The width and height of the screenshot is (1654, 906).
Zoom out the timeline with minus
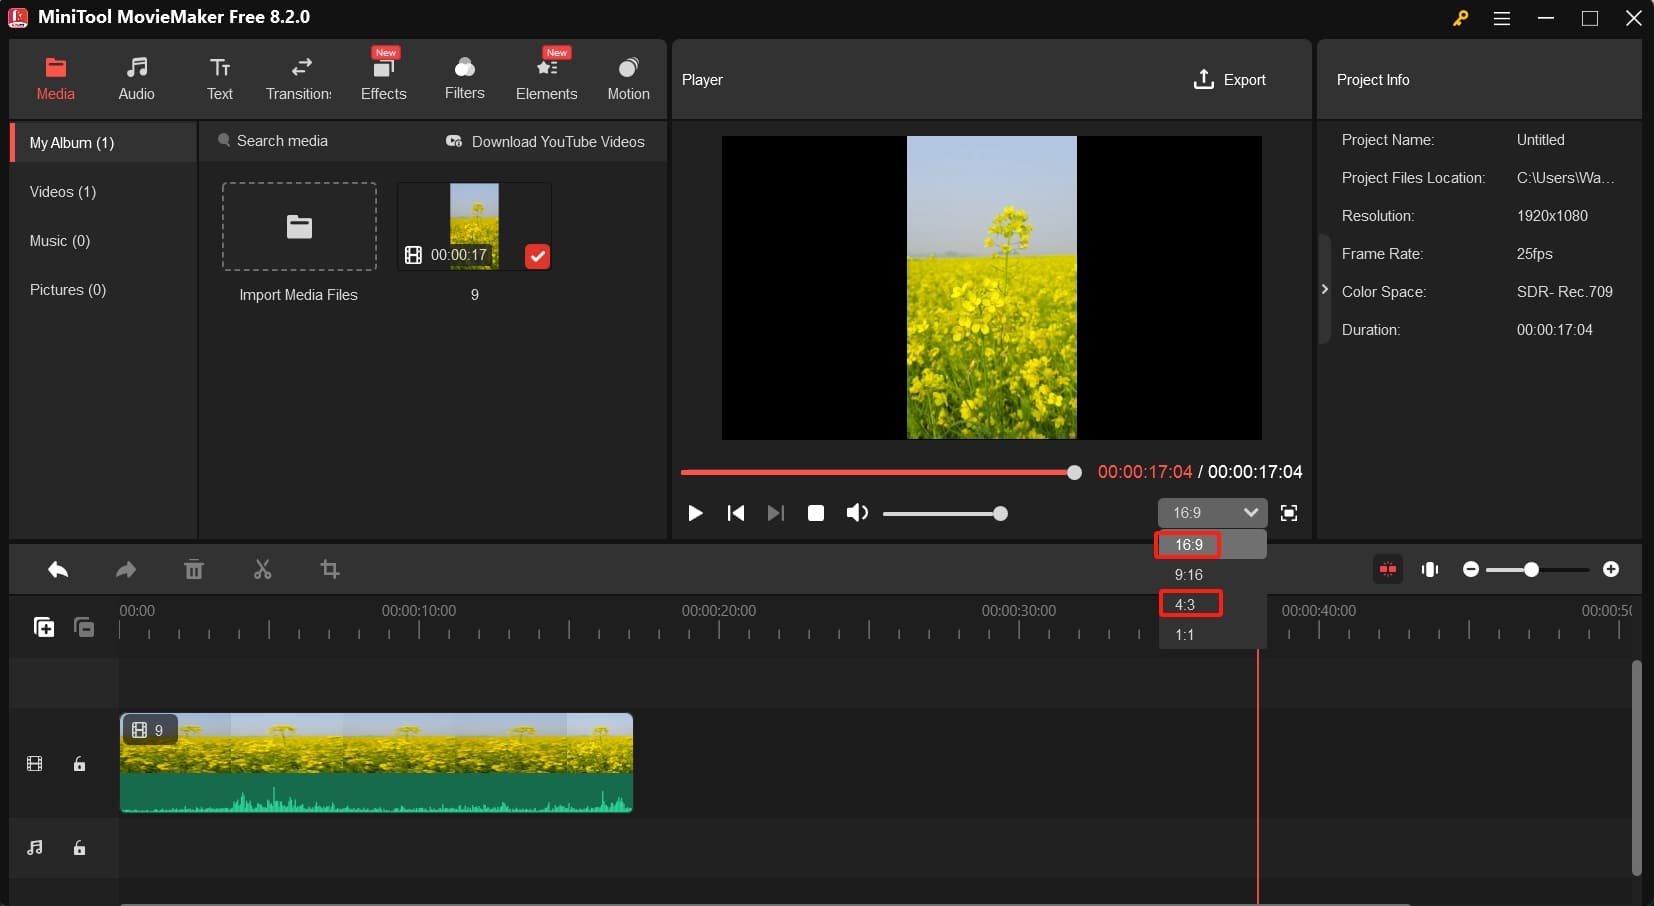click(1471, 569)
